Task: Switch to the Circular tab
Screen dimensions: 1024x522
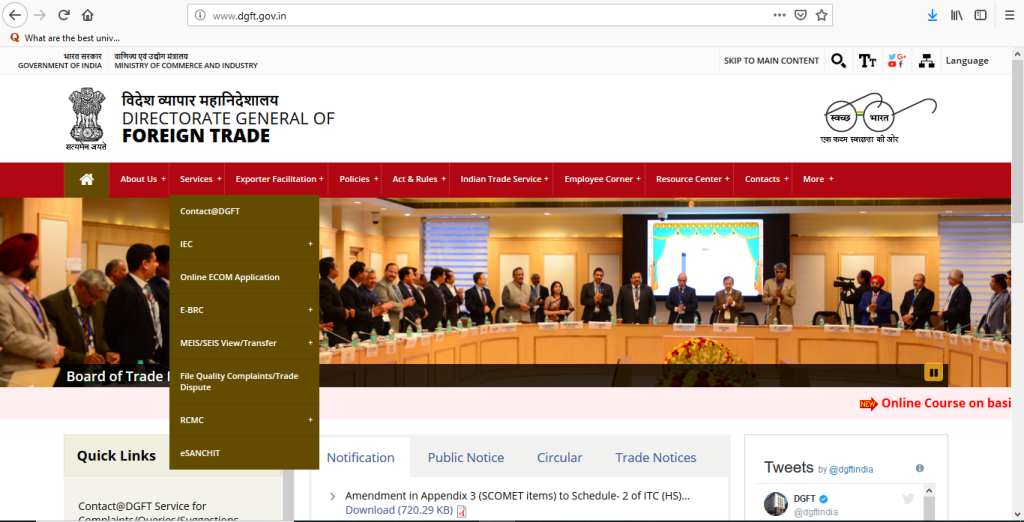Action: (x=560, y=457)
